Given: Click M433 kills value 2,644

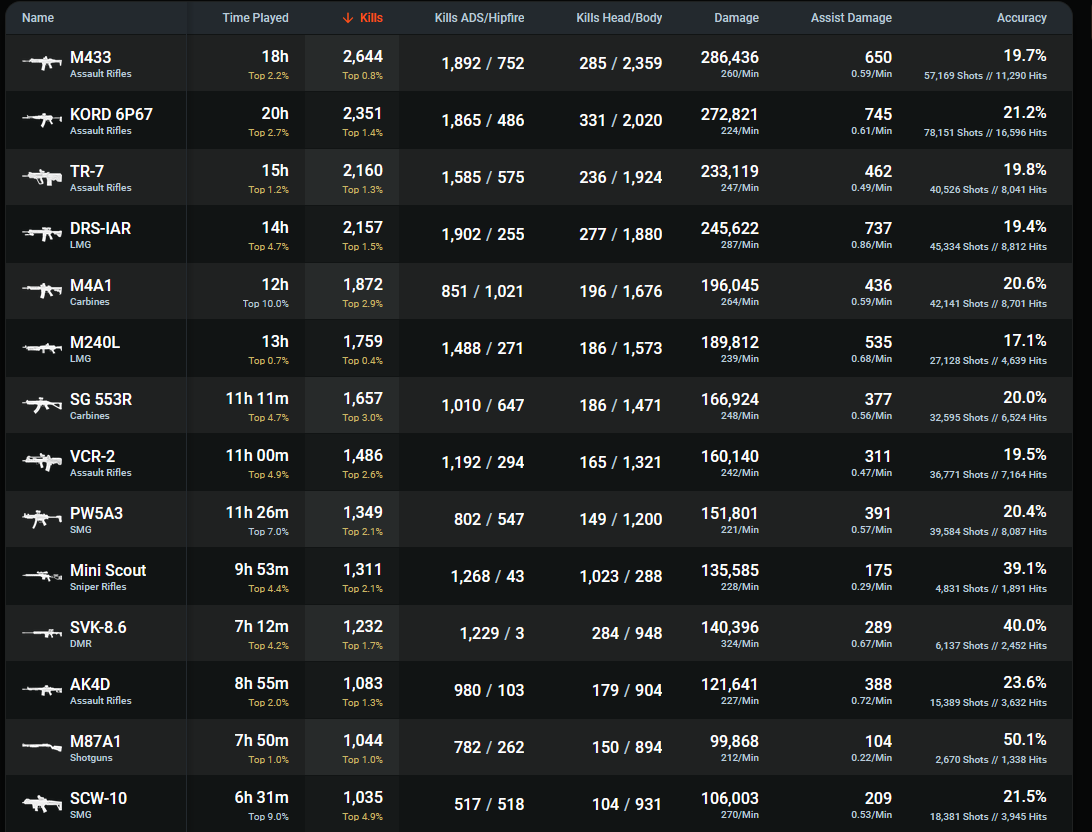Looking at the screenshot, I should tap(363, 57).
